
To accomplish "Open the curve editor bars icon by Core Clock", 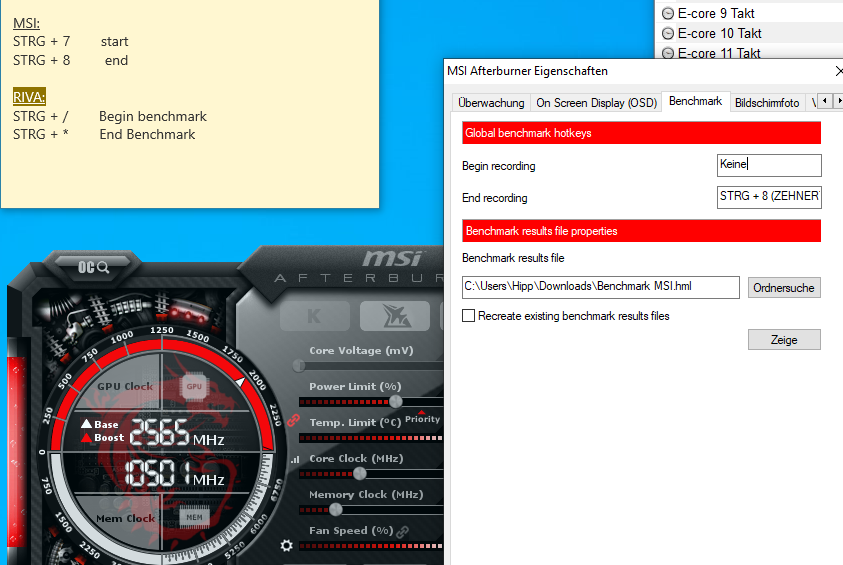I will pyautogui.click(x=295, y=460).
